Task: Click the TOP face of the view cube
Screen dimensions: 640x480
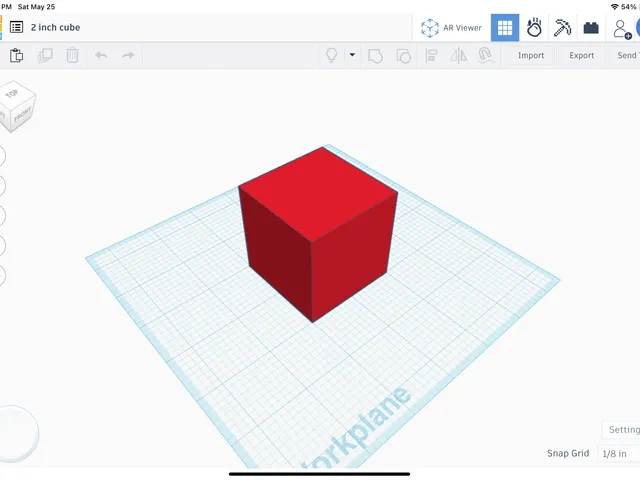Action: click(x=14, y=94)
